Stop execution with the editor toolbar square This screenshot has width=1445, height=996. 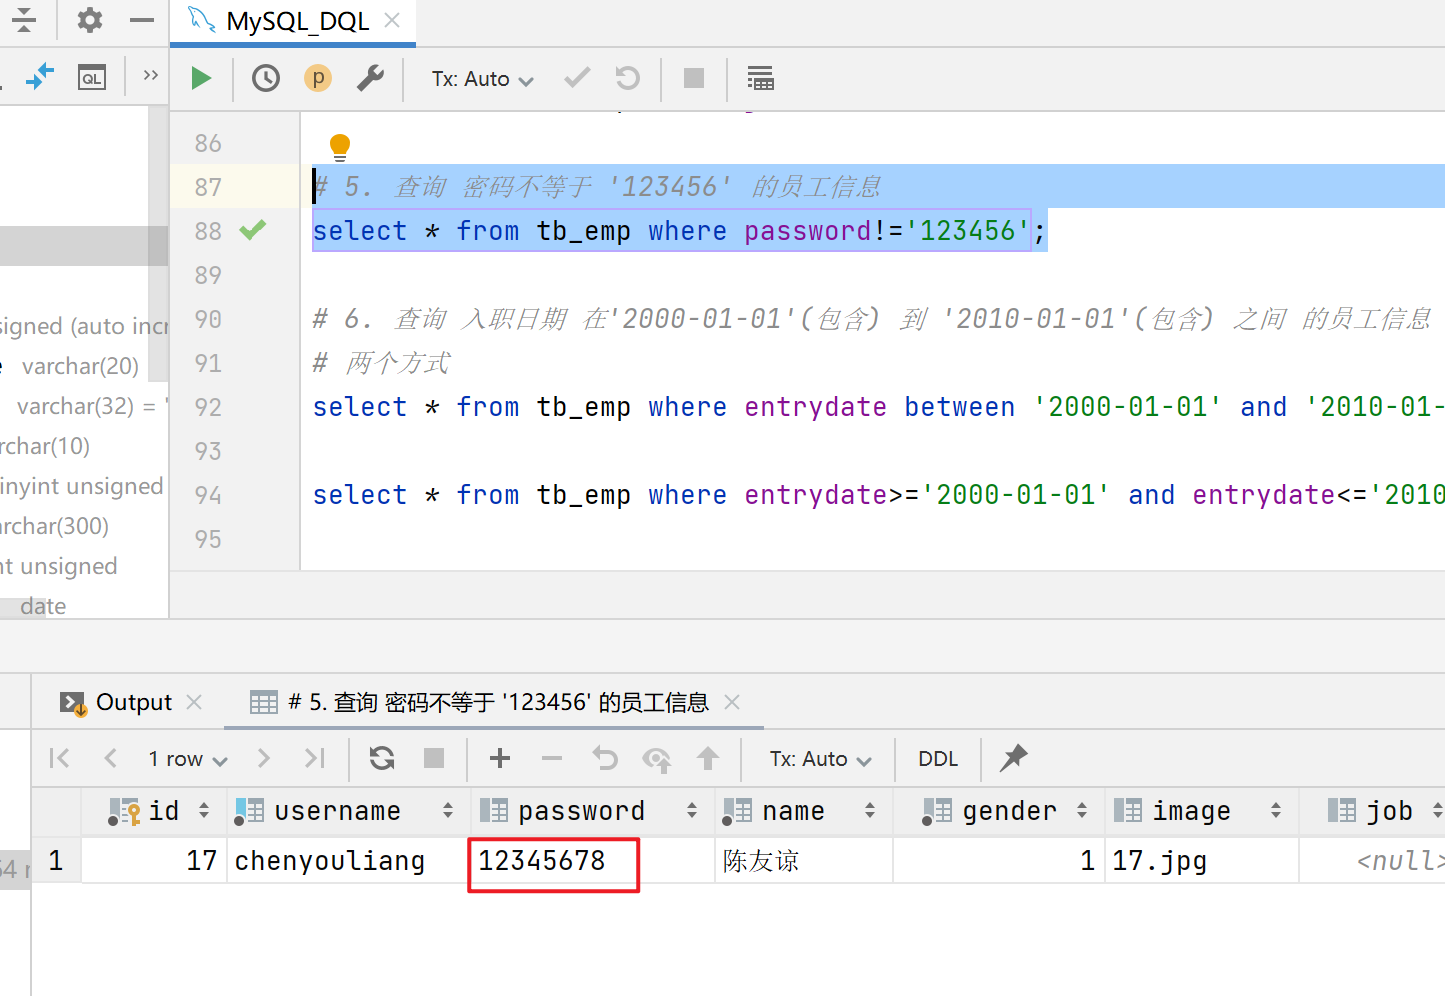[x=694, y=78]
